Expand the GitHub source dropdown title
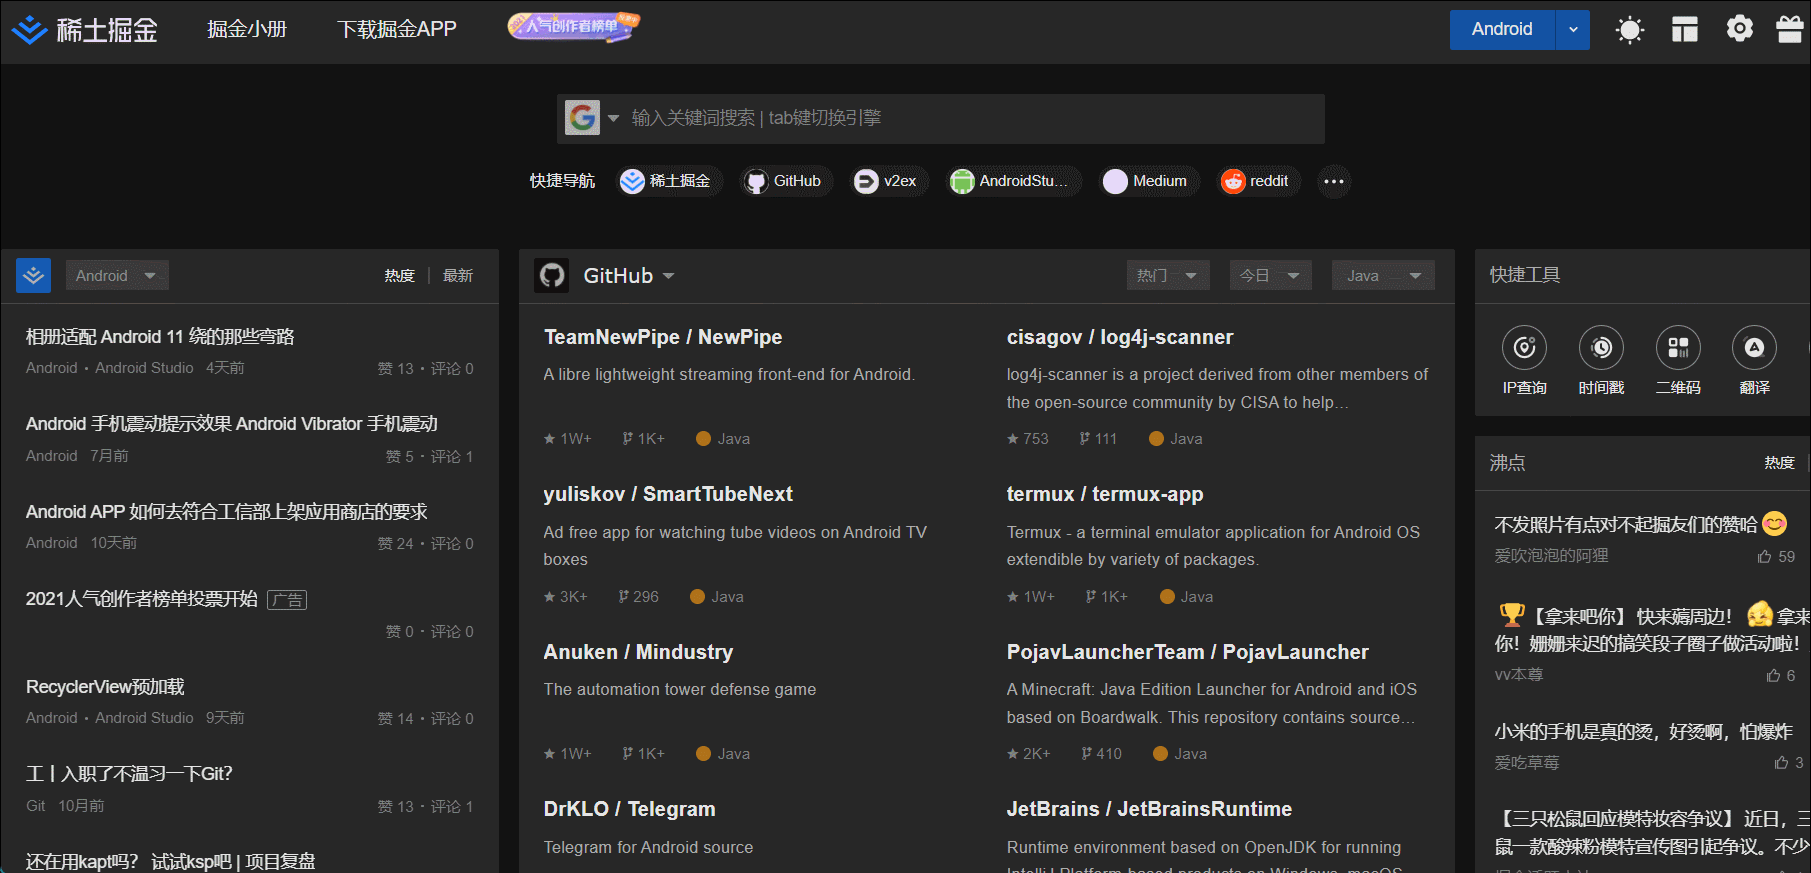This screenshot has height=873, width=1811. [629, 276]
